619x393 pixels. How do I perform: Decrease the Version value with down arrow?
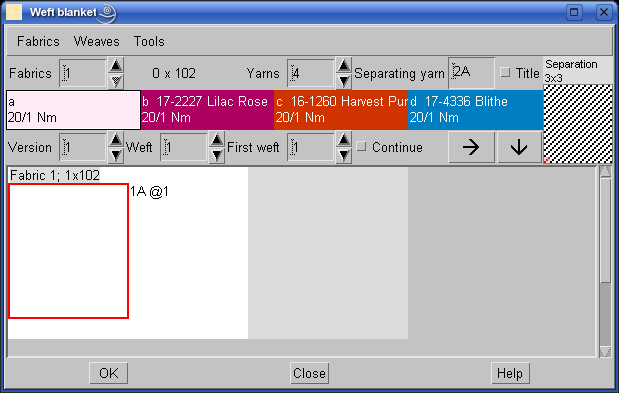coord(116,155)
